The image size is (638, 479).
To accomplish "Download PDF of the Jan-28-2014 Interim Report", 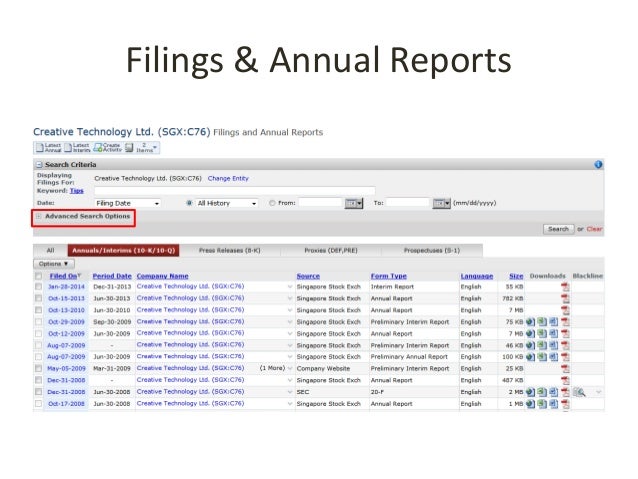I will tap(565, 287).
